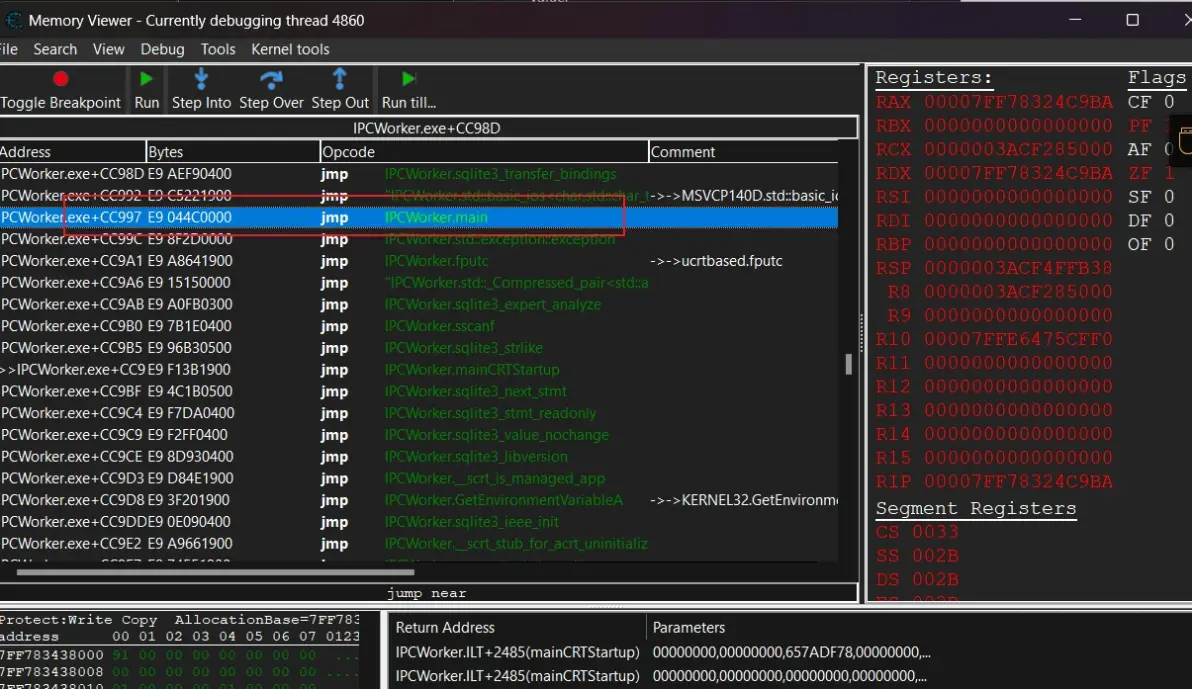Click the Comment column header
This screenshot has height=689, width=1192.
pyautogui.click(x=743, y=151)
